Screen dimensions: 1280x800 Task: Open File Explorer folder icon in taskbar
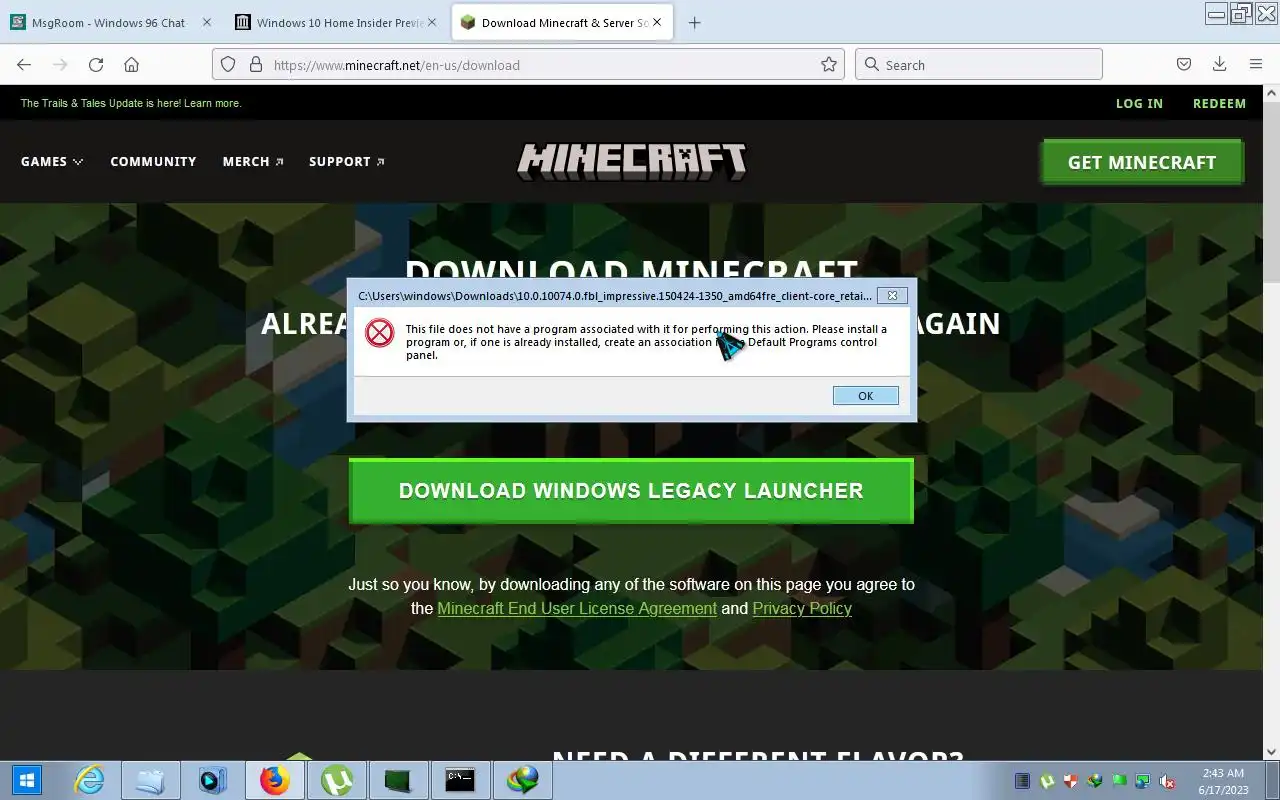[x=151, y=780]
